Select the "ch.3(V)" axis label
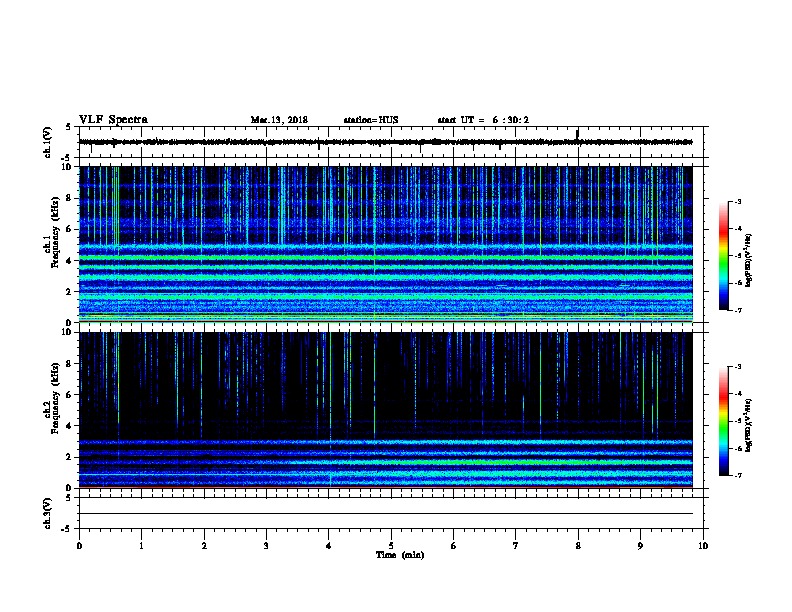 click(x=47, y=514)
